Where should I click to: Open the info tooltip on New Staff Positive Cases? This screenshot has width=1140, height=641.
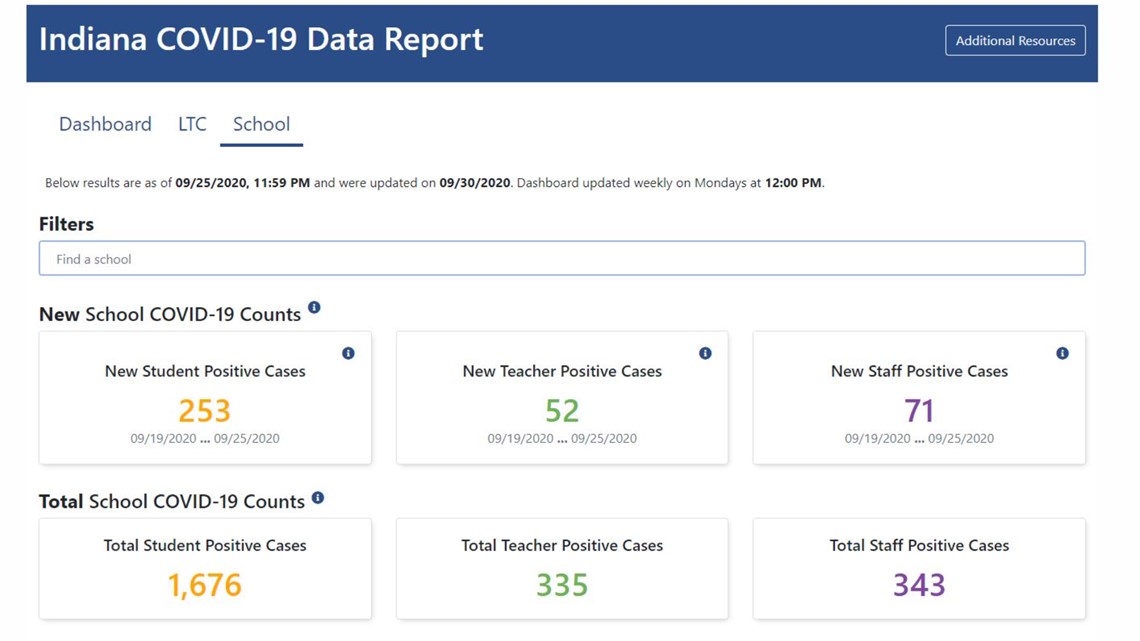[x=1062, y=353]
